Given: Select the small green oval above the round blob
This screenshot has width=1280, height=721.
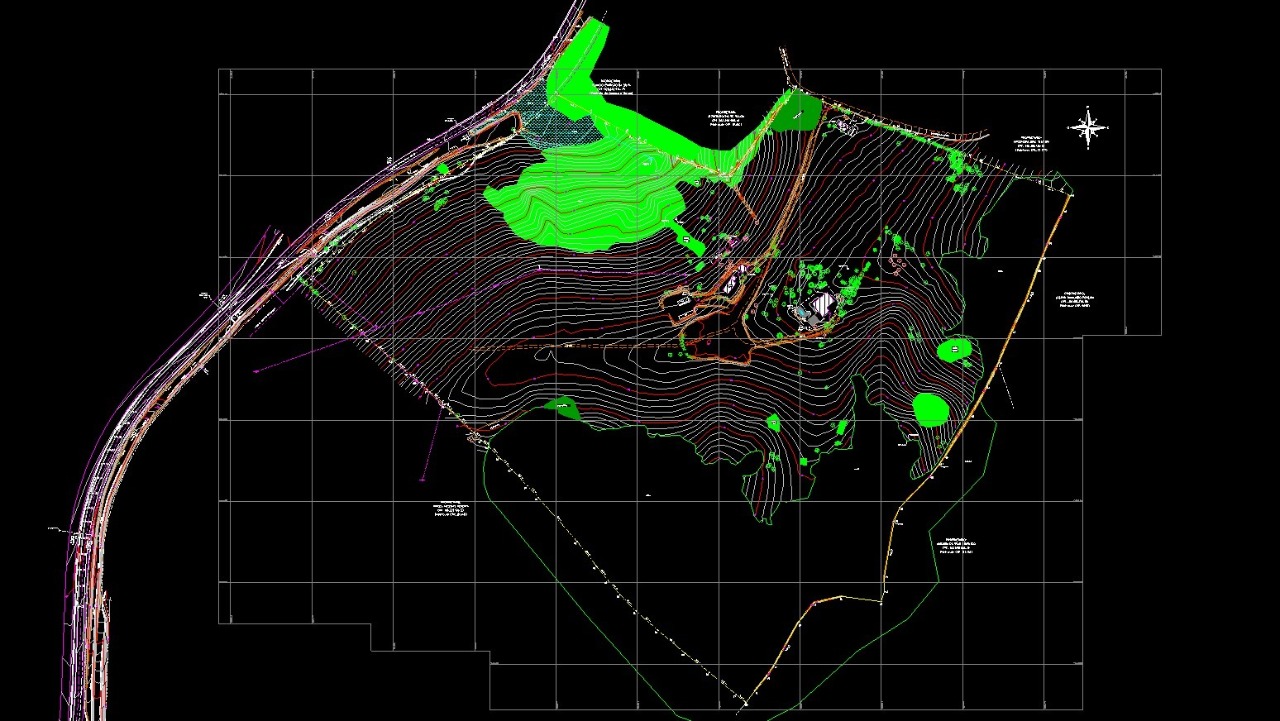Looking at the screenshot, I should (x=955, y=349).
